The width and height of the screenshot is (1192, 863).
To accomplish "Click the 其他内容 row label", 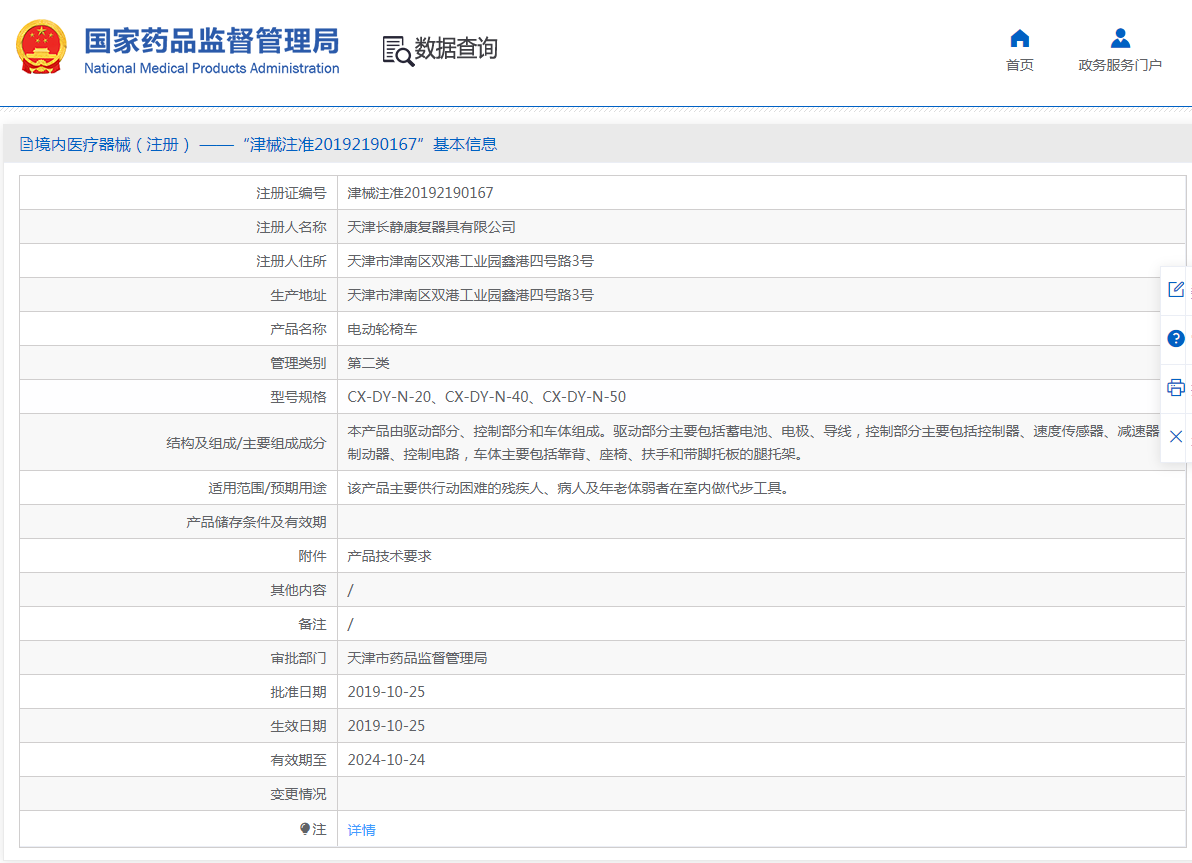I will coord(298,590).
